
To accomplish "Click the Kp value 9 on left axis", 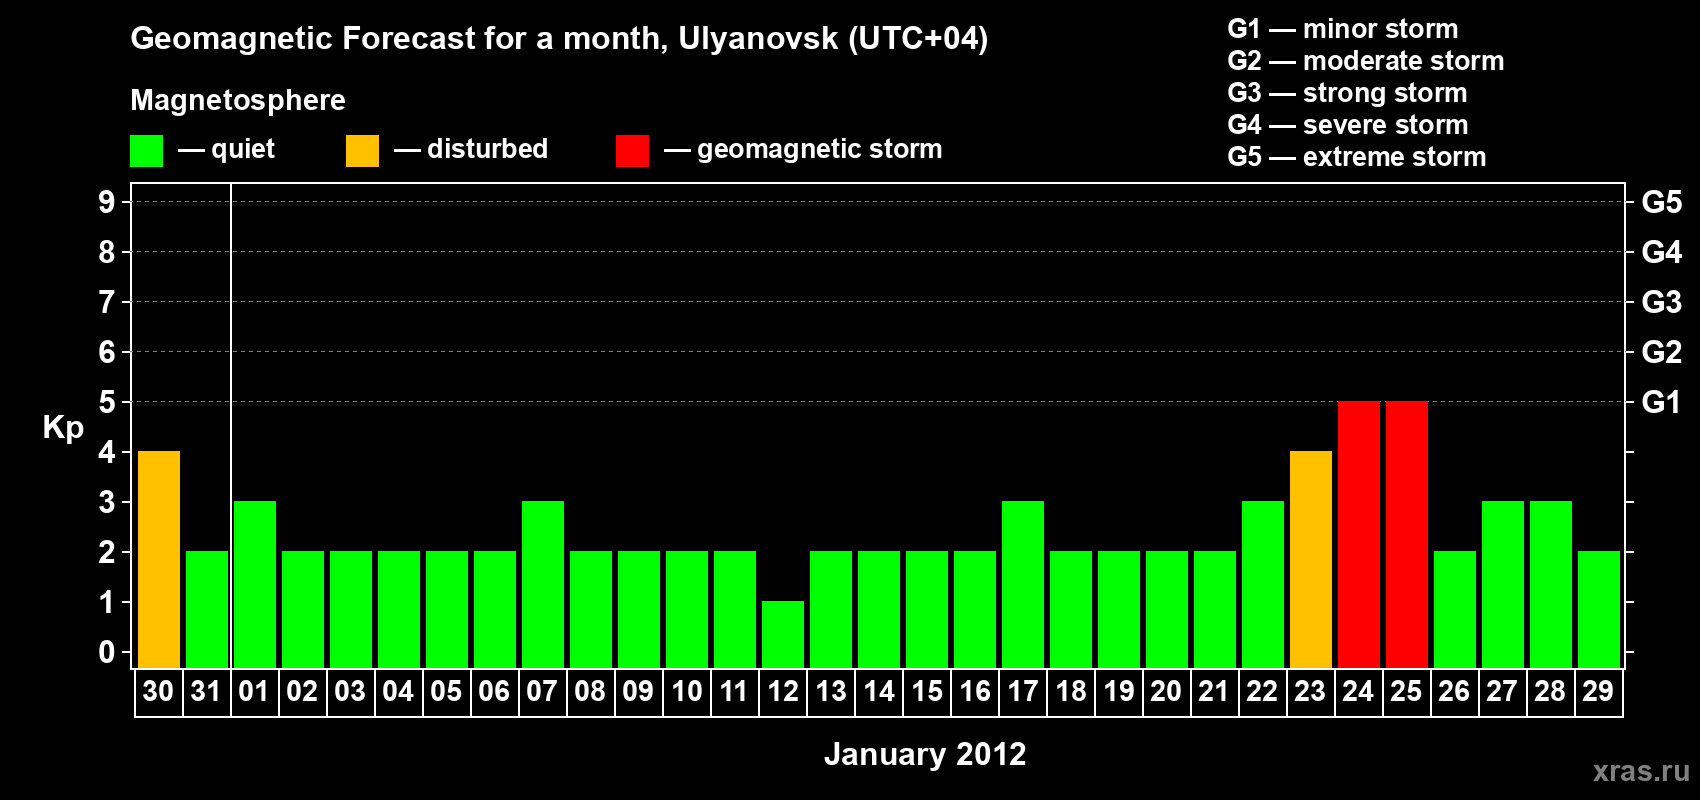I will (107, 202).
